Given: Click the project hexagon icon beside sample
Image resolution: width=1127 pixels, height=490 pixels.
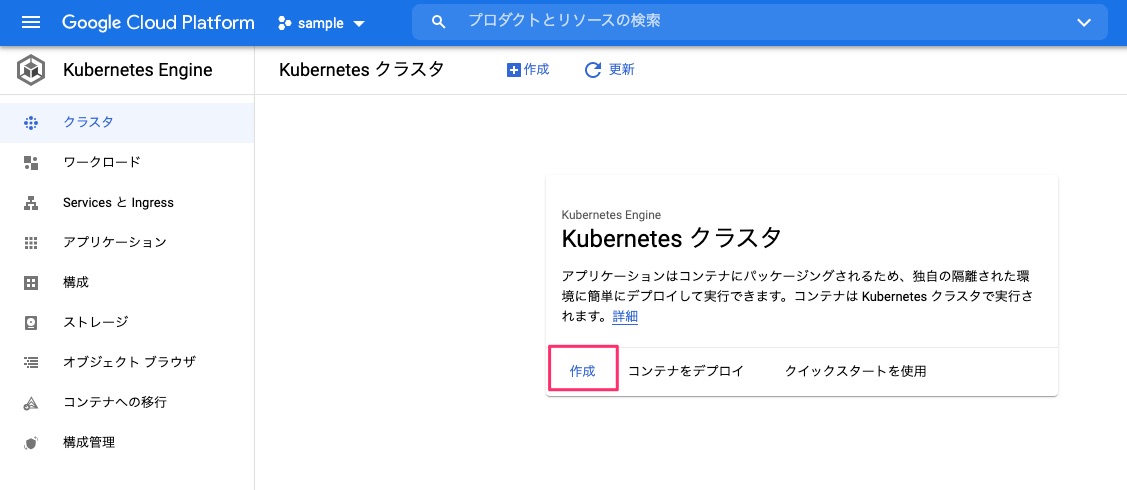Looking at the screenshot, I should coord(284,23).
